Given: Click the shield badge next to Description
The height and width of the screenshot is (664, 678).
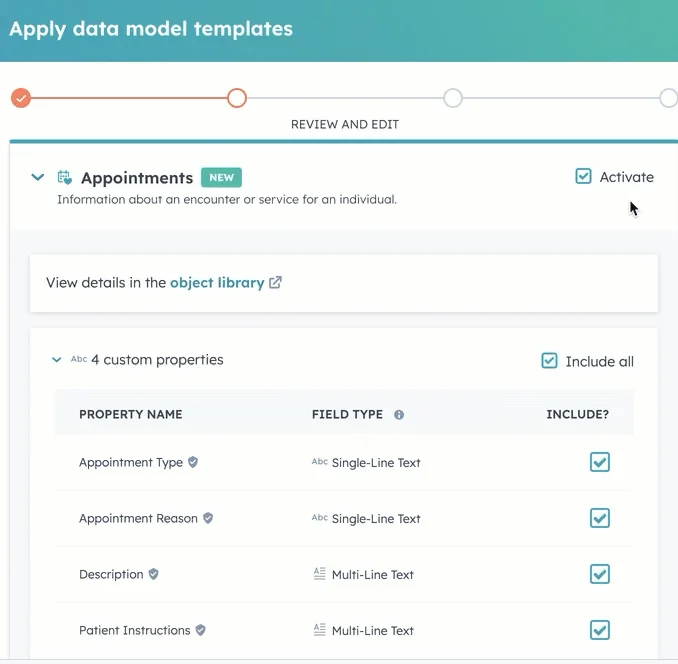Looking at the screenshot, I should pos(154,574).
